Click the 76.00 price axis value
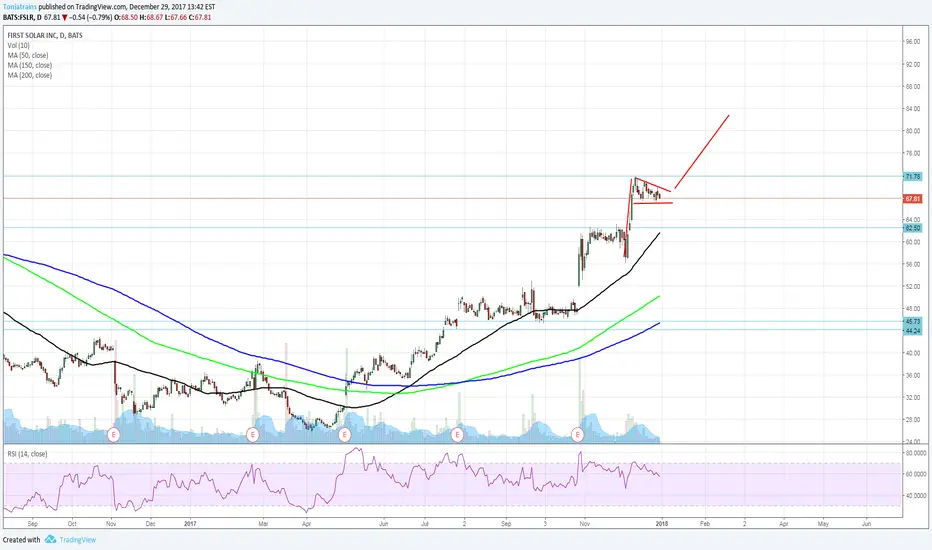Image resolution: width=932 pixels, height=550 pixels. pyautogui.click(x=912, y=153)
